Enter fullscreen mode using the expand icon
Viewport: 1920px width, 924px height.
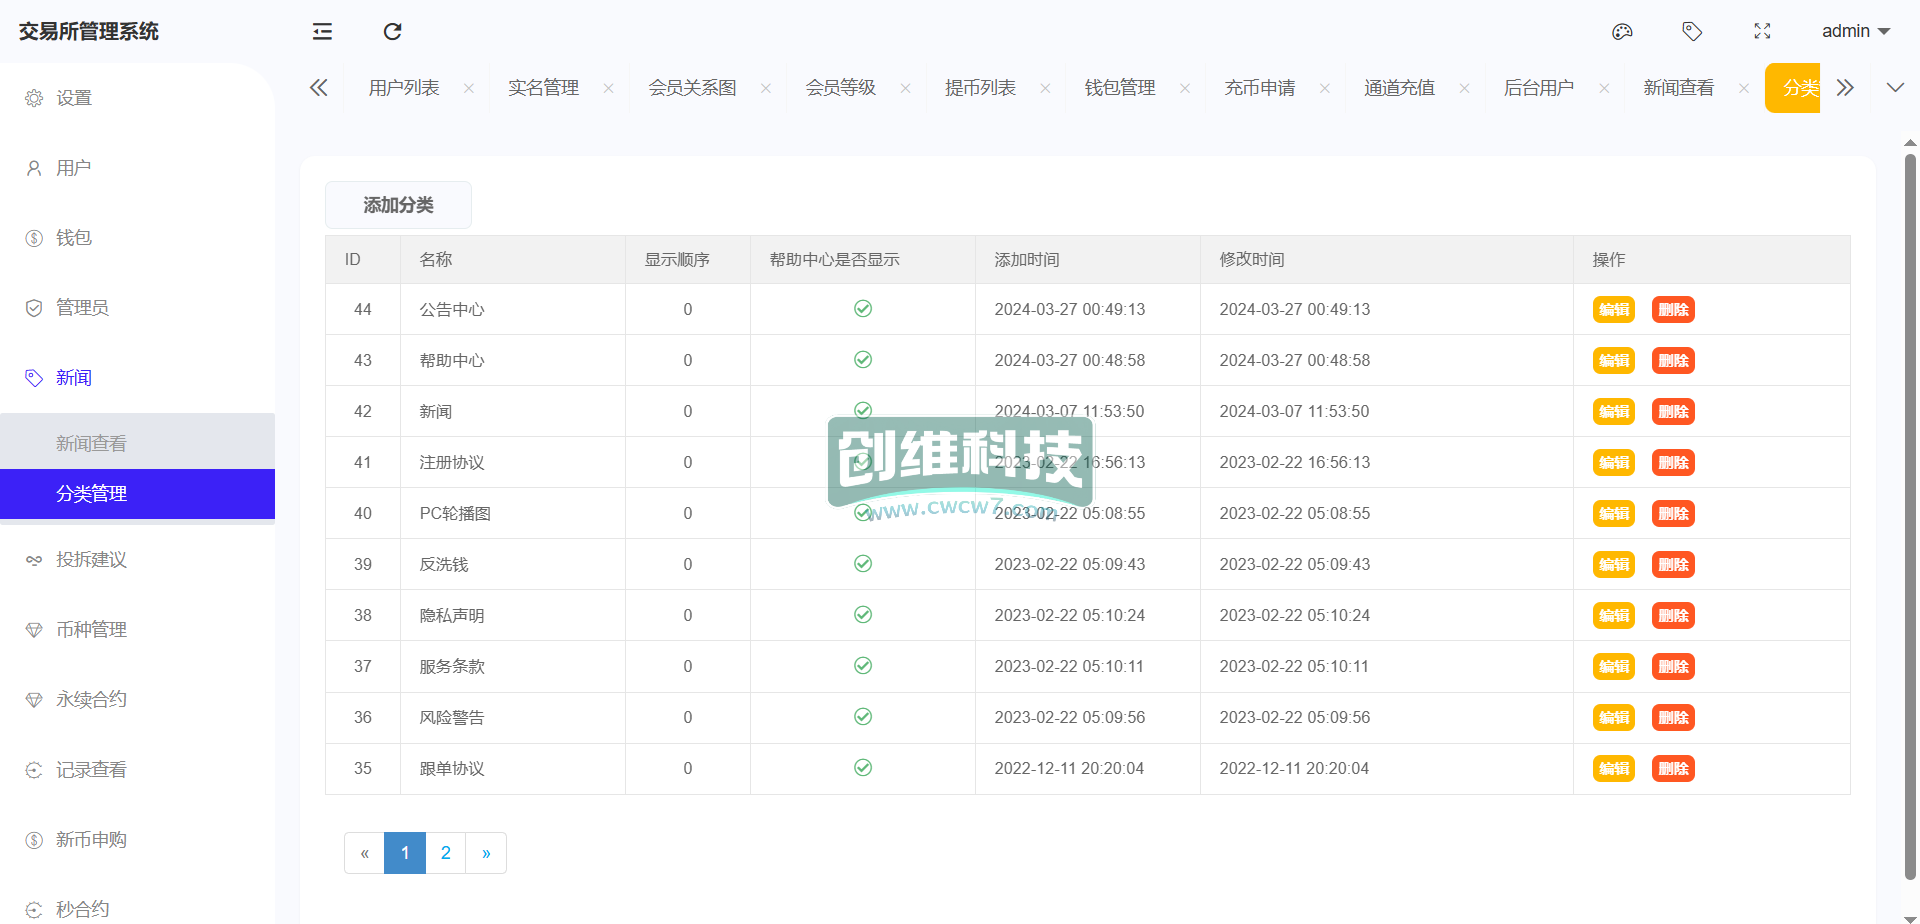[x=1762, y=32]
